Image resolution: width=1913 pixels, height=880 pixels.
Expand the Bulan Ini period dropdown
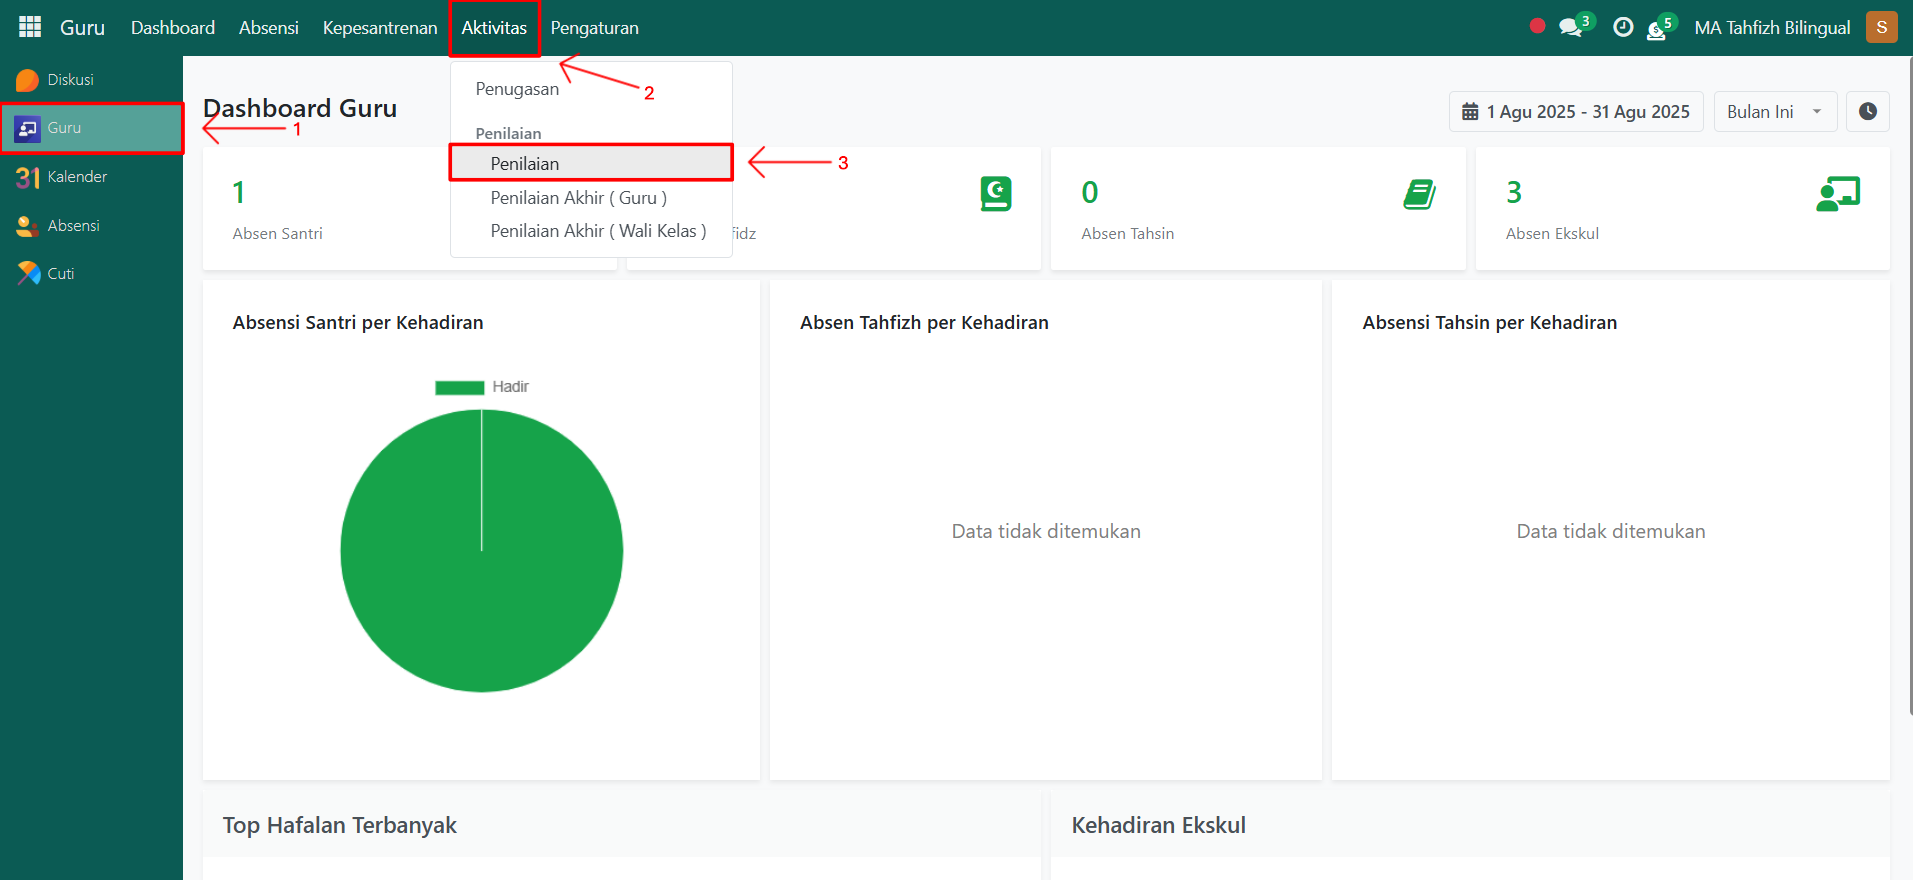1774,112
